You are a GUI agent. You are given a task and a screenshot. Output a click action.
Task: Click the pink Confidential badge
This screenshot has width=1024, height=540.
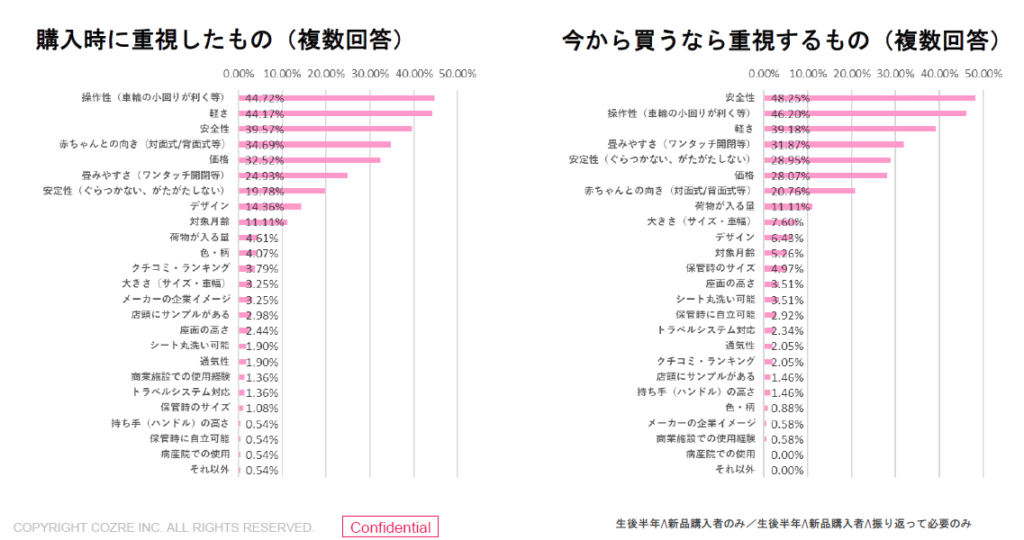pyautogui.click(x=390, y=527)
